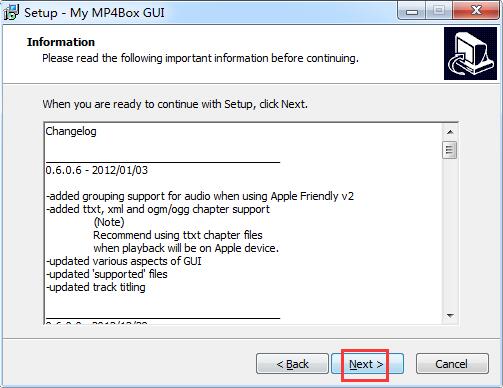Click the installer computer graphic in the header

[470, 54]
